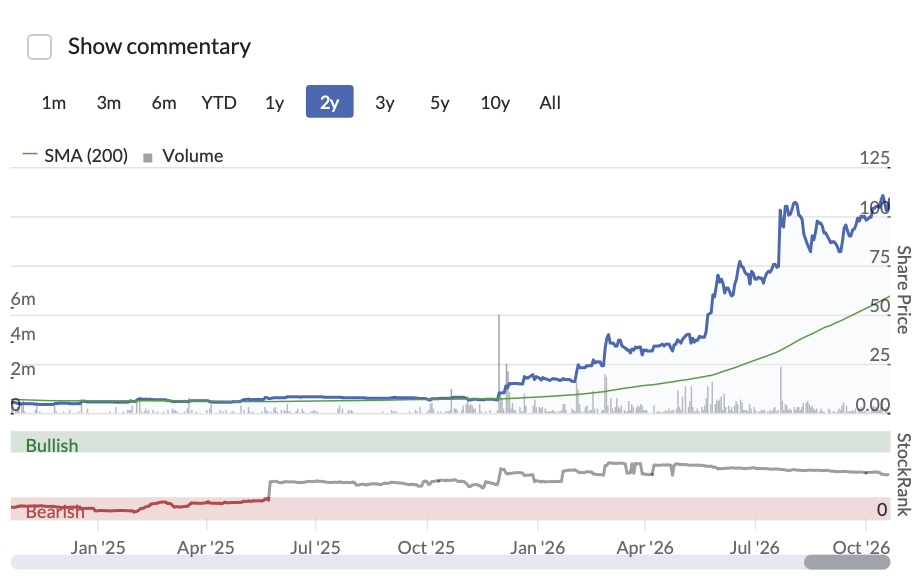Click the active 2y range button
Viewport: 924px width, 584px height.
coord(329,102)
